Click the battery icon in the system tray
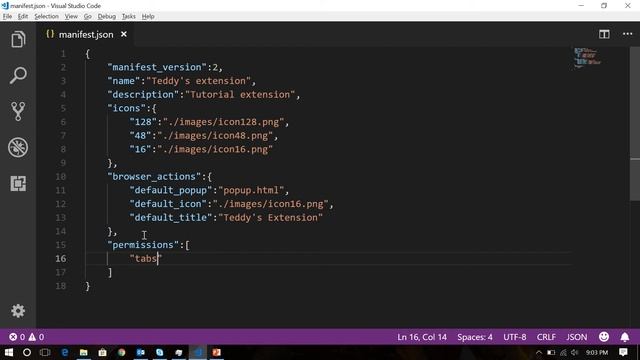The height and width of the screenshot is (360, 640). pyautogui.click(x=551, y=353)
